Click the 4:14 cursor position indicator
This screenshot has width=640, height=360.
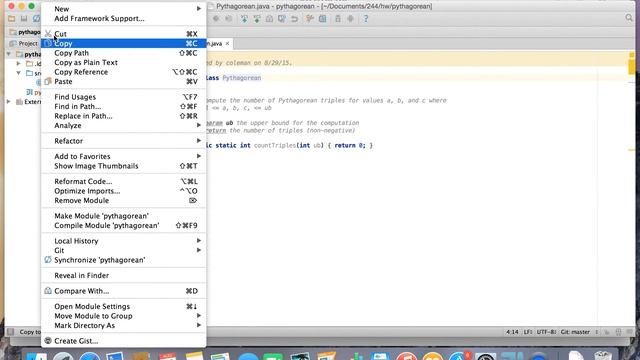click(512, 332)
